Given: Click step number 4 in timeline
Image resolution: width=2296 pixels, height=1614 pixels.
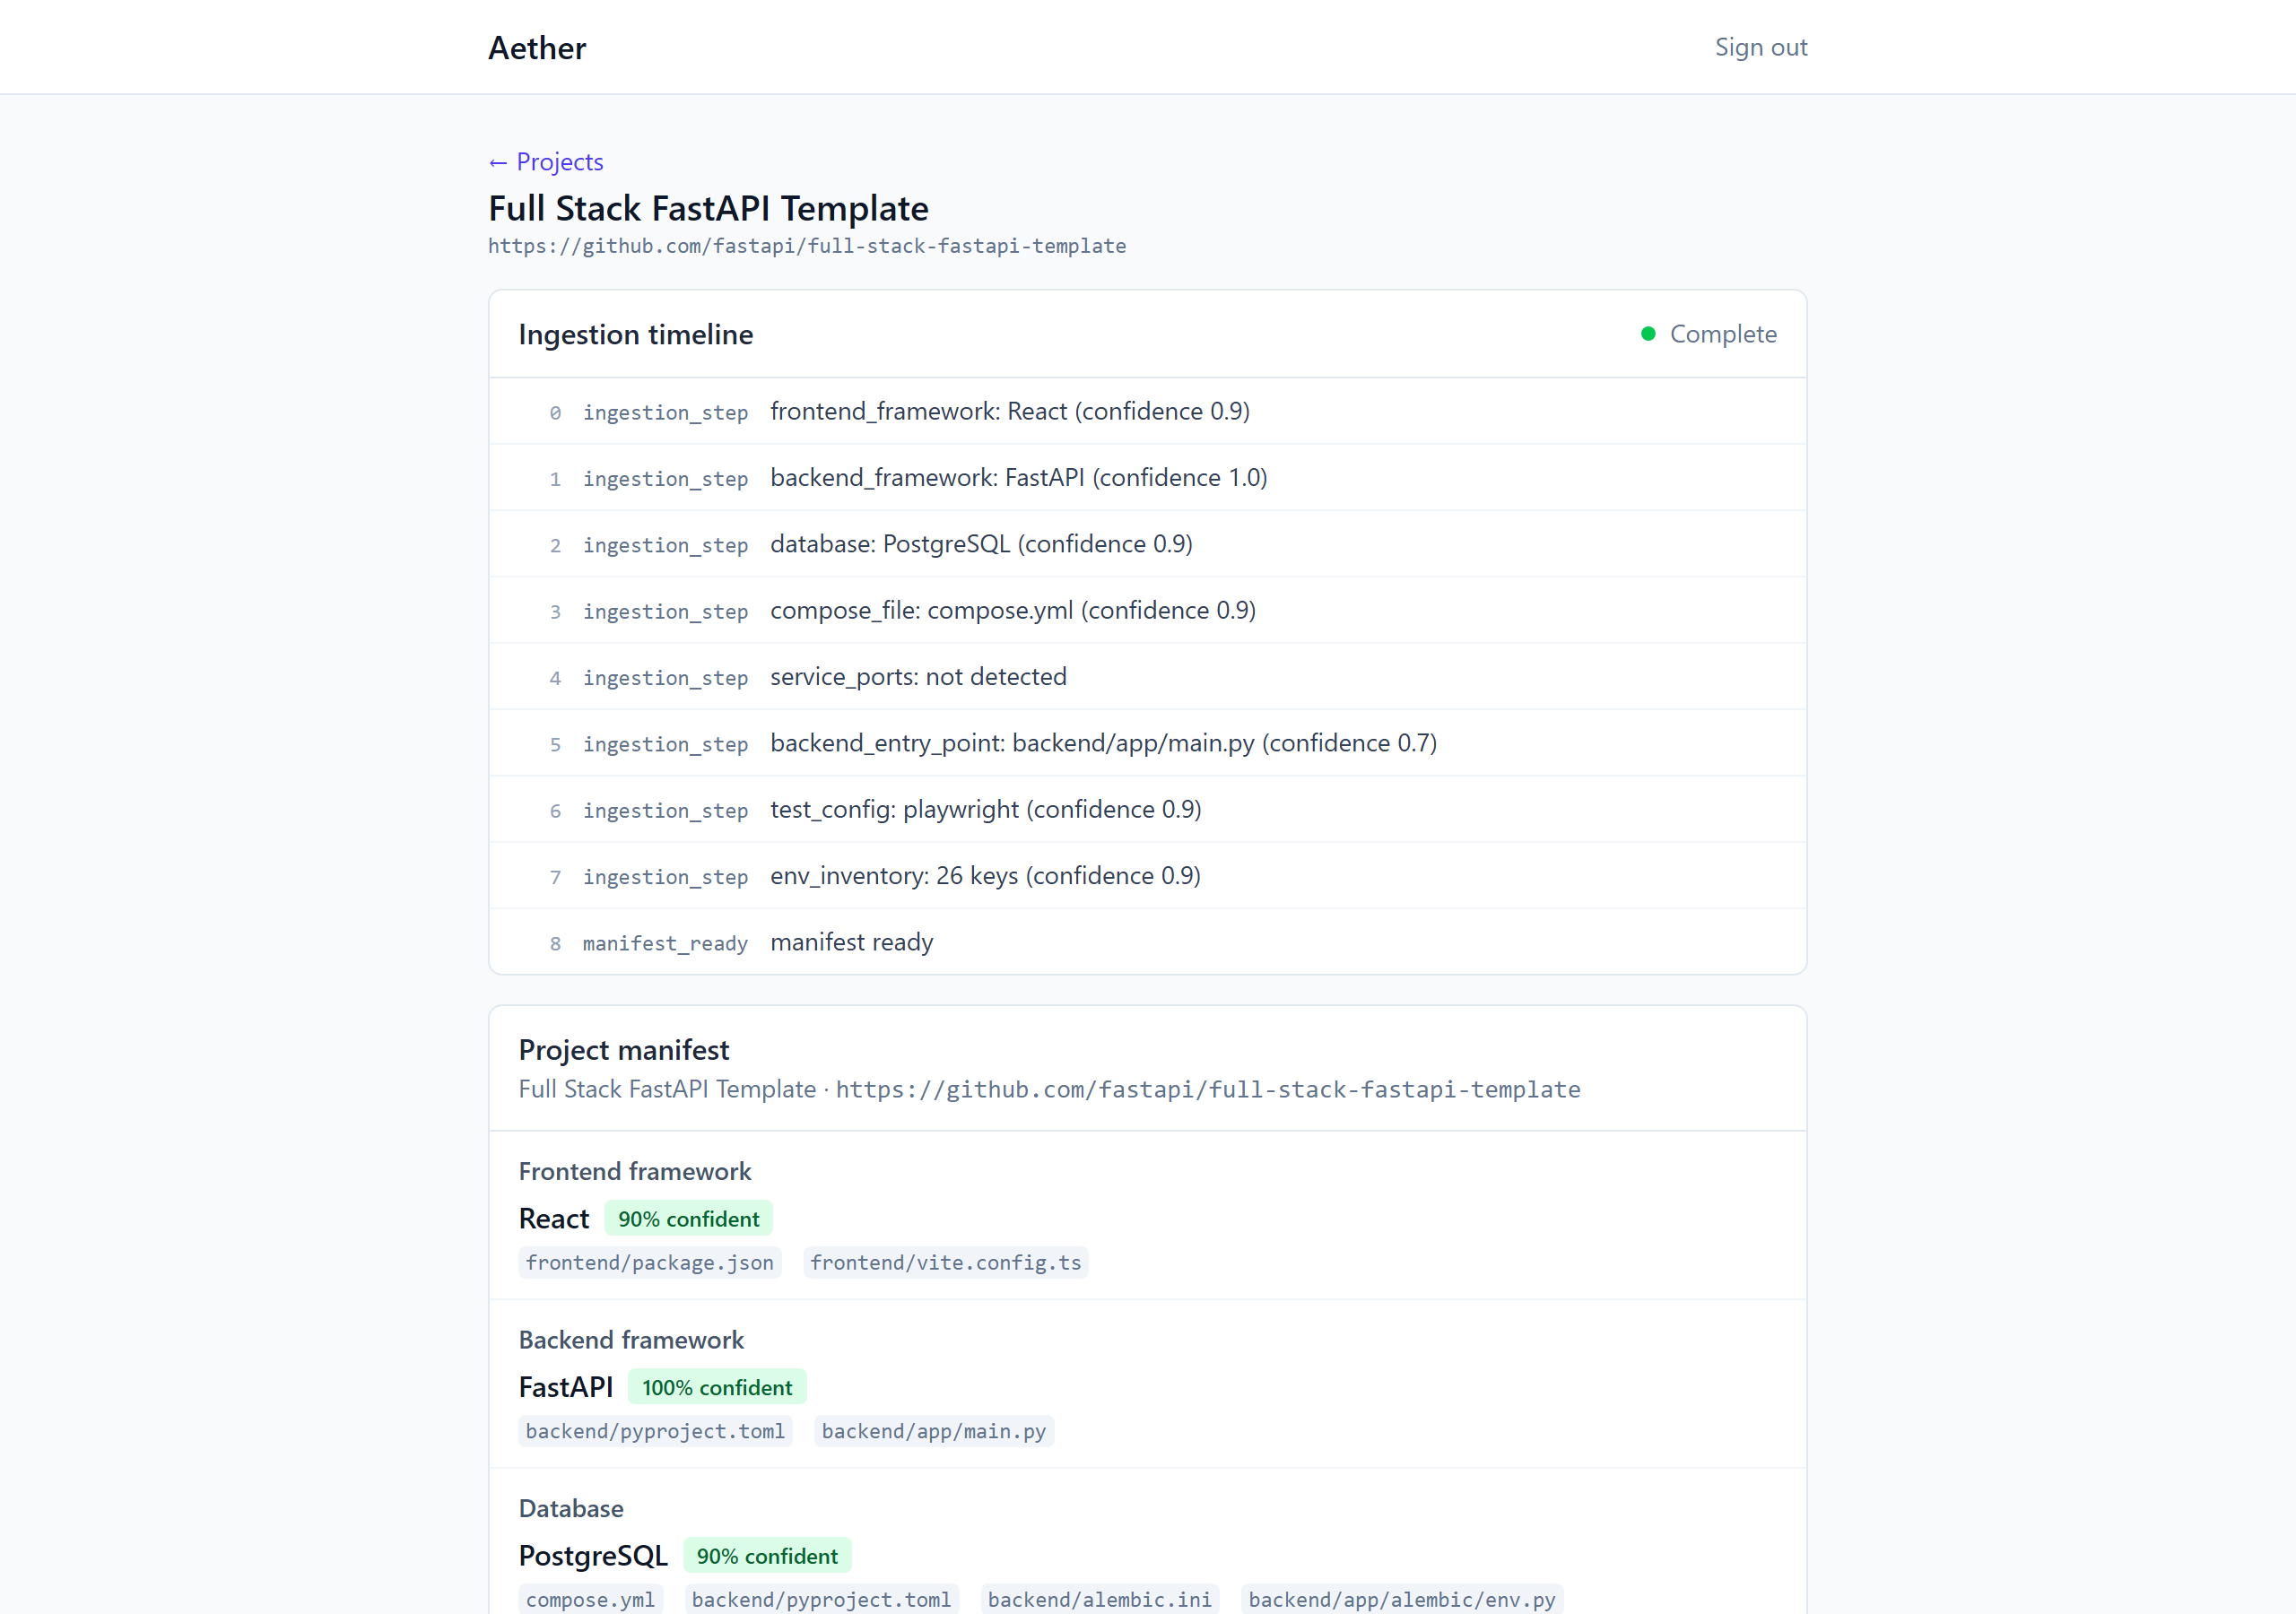Looking at the screenshot, I should click(x=555, y=678).
